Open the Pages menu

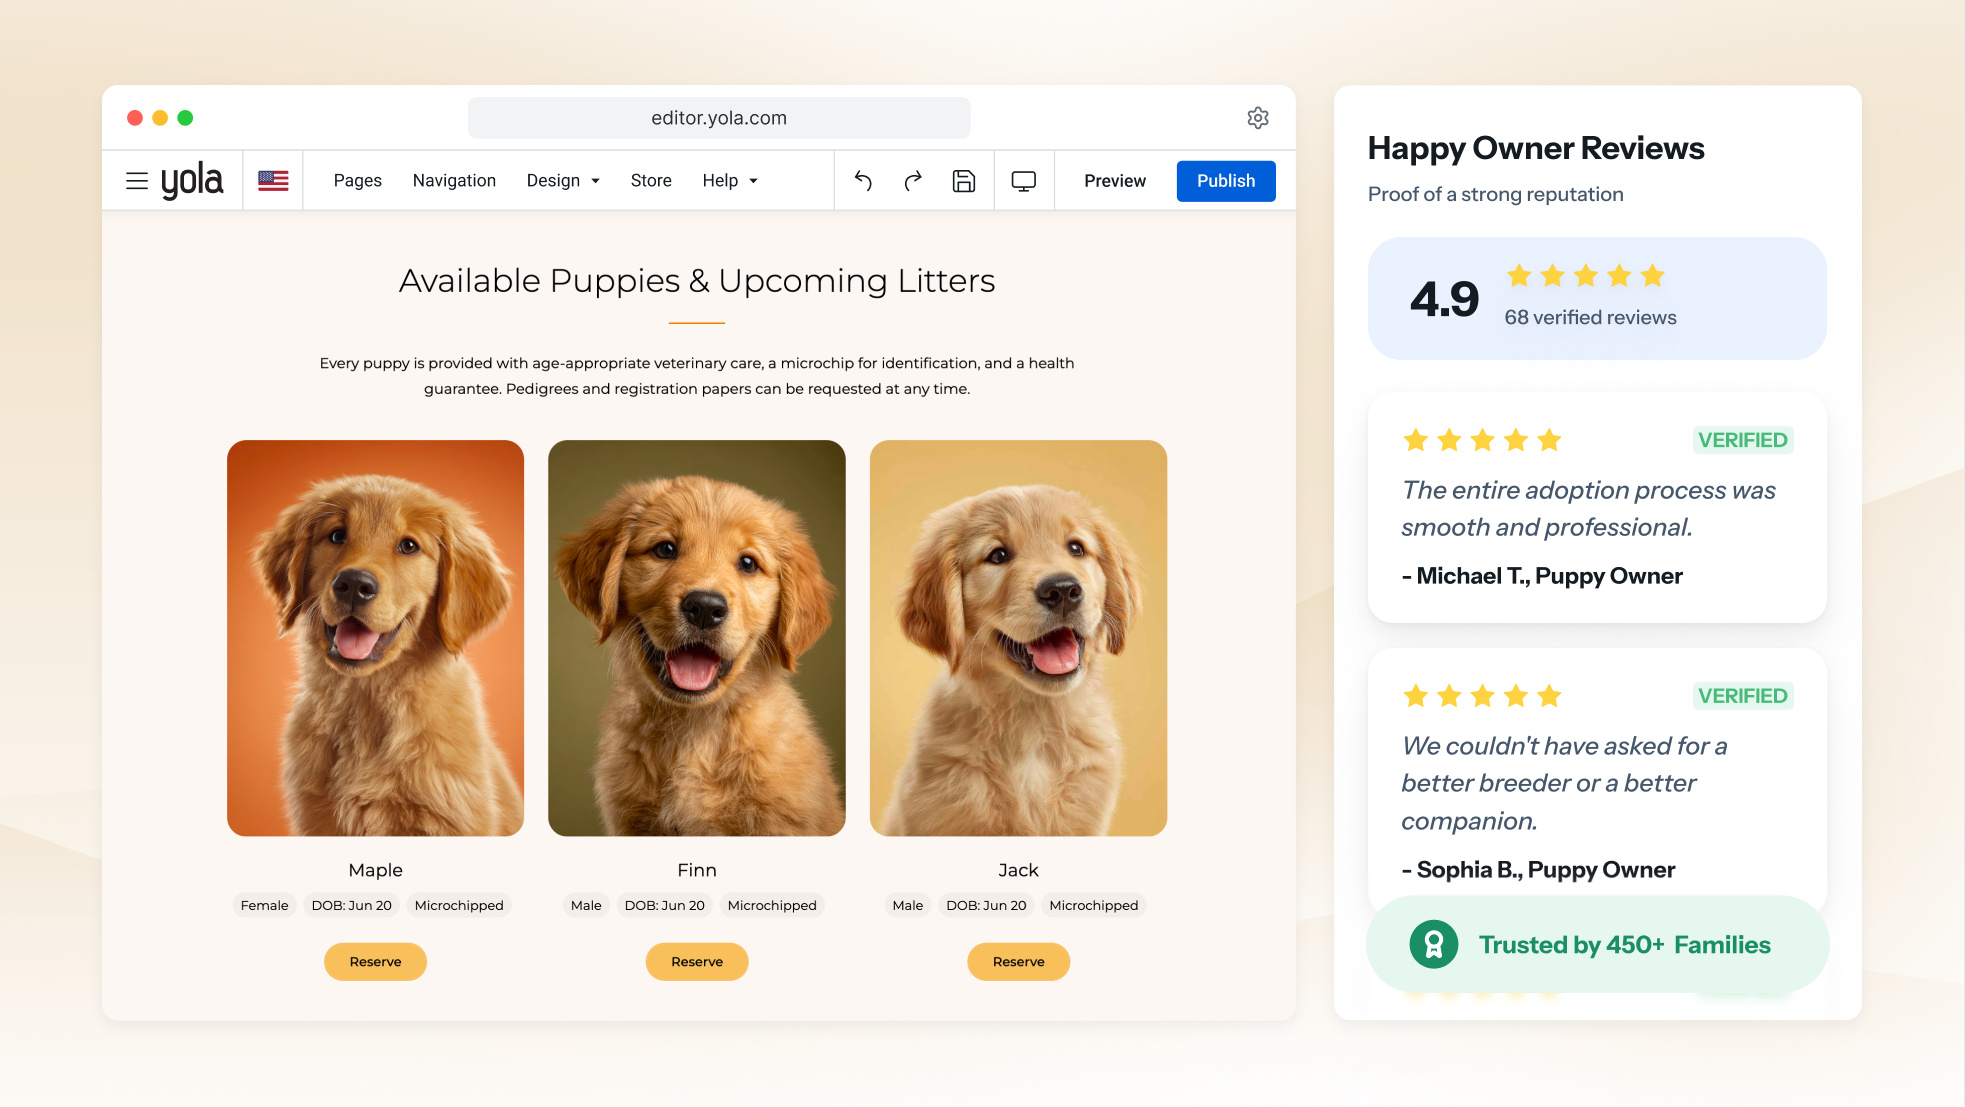point(358,181)
